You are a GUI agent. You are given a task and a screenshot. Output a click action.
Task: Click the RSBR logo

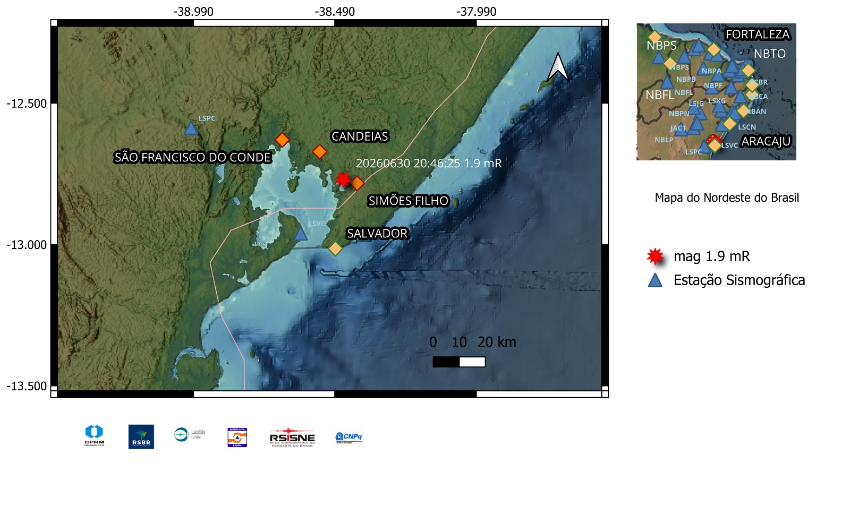[141, 437]
